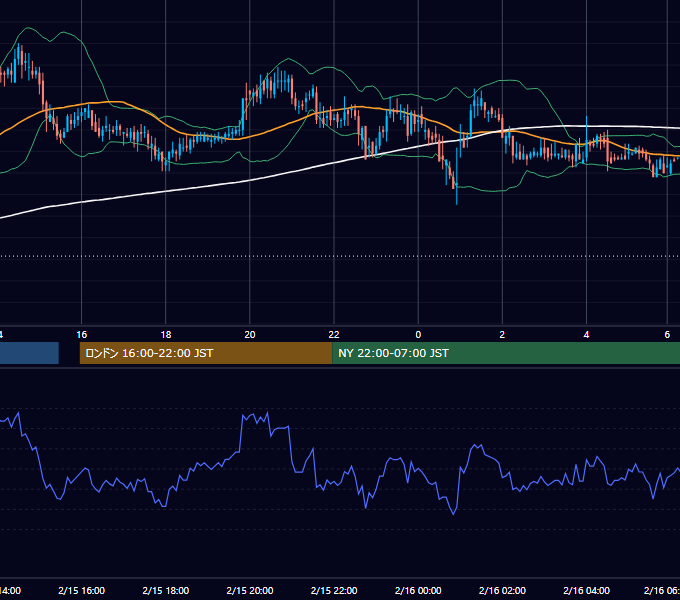Click the 0 hour axis label
Image resolution: width=680 pixels, height=600 pixels.
(x=418, y=335)
